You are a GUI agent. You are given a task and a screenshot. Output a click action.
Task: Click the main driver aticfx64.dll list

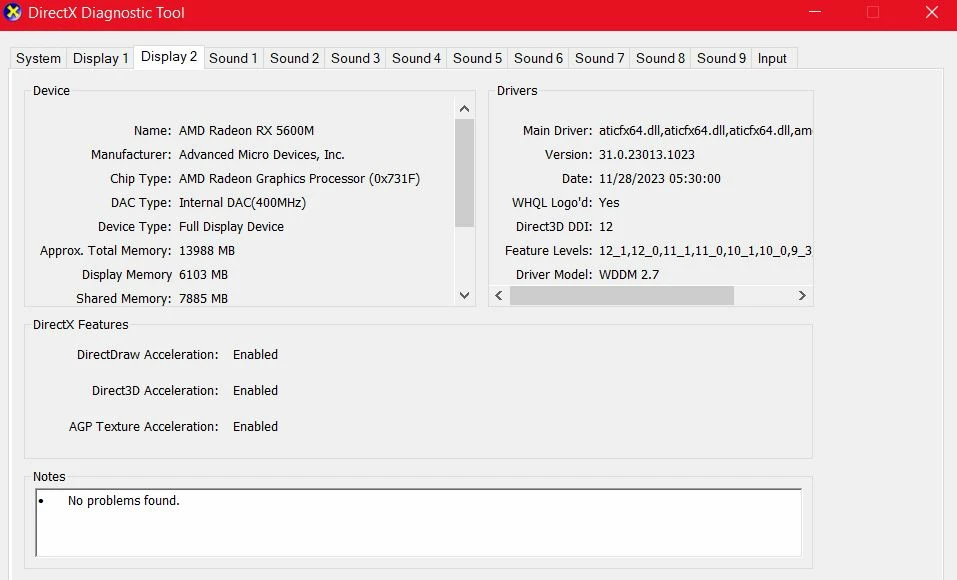tap(705, 131)
